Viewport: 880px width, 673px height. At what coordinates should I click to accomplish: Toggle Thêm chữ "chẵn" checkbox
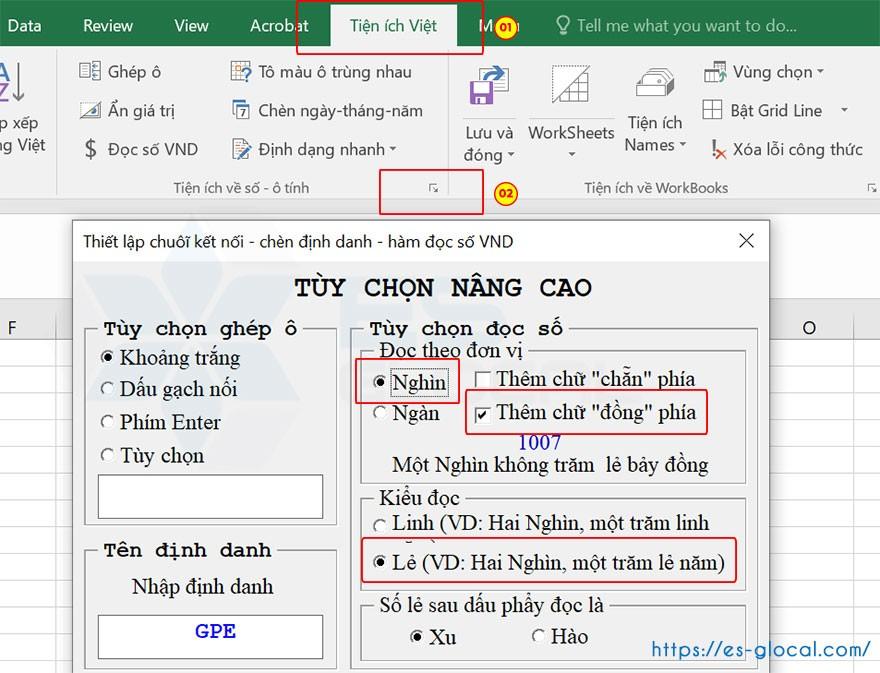pos(482,380)
